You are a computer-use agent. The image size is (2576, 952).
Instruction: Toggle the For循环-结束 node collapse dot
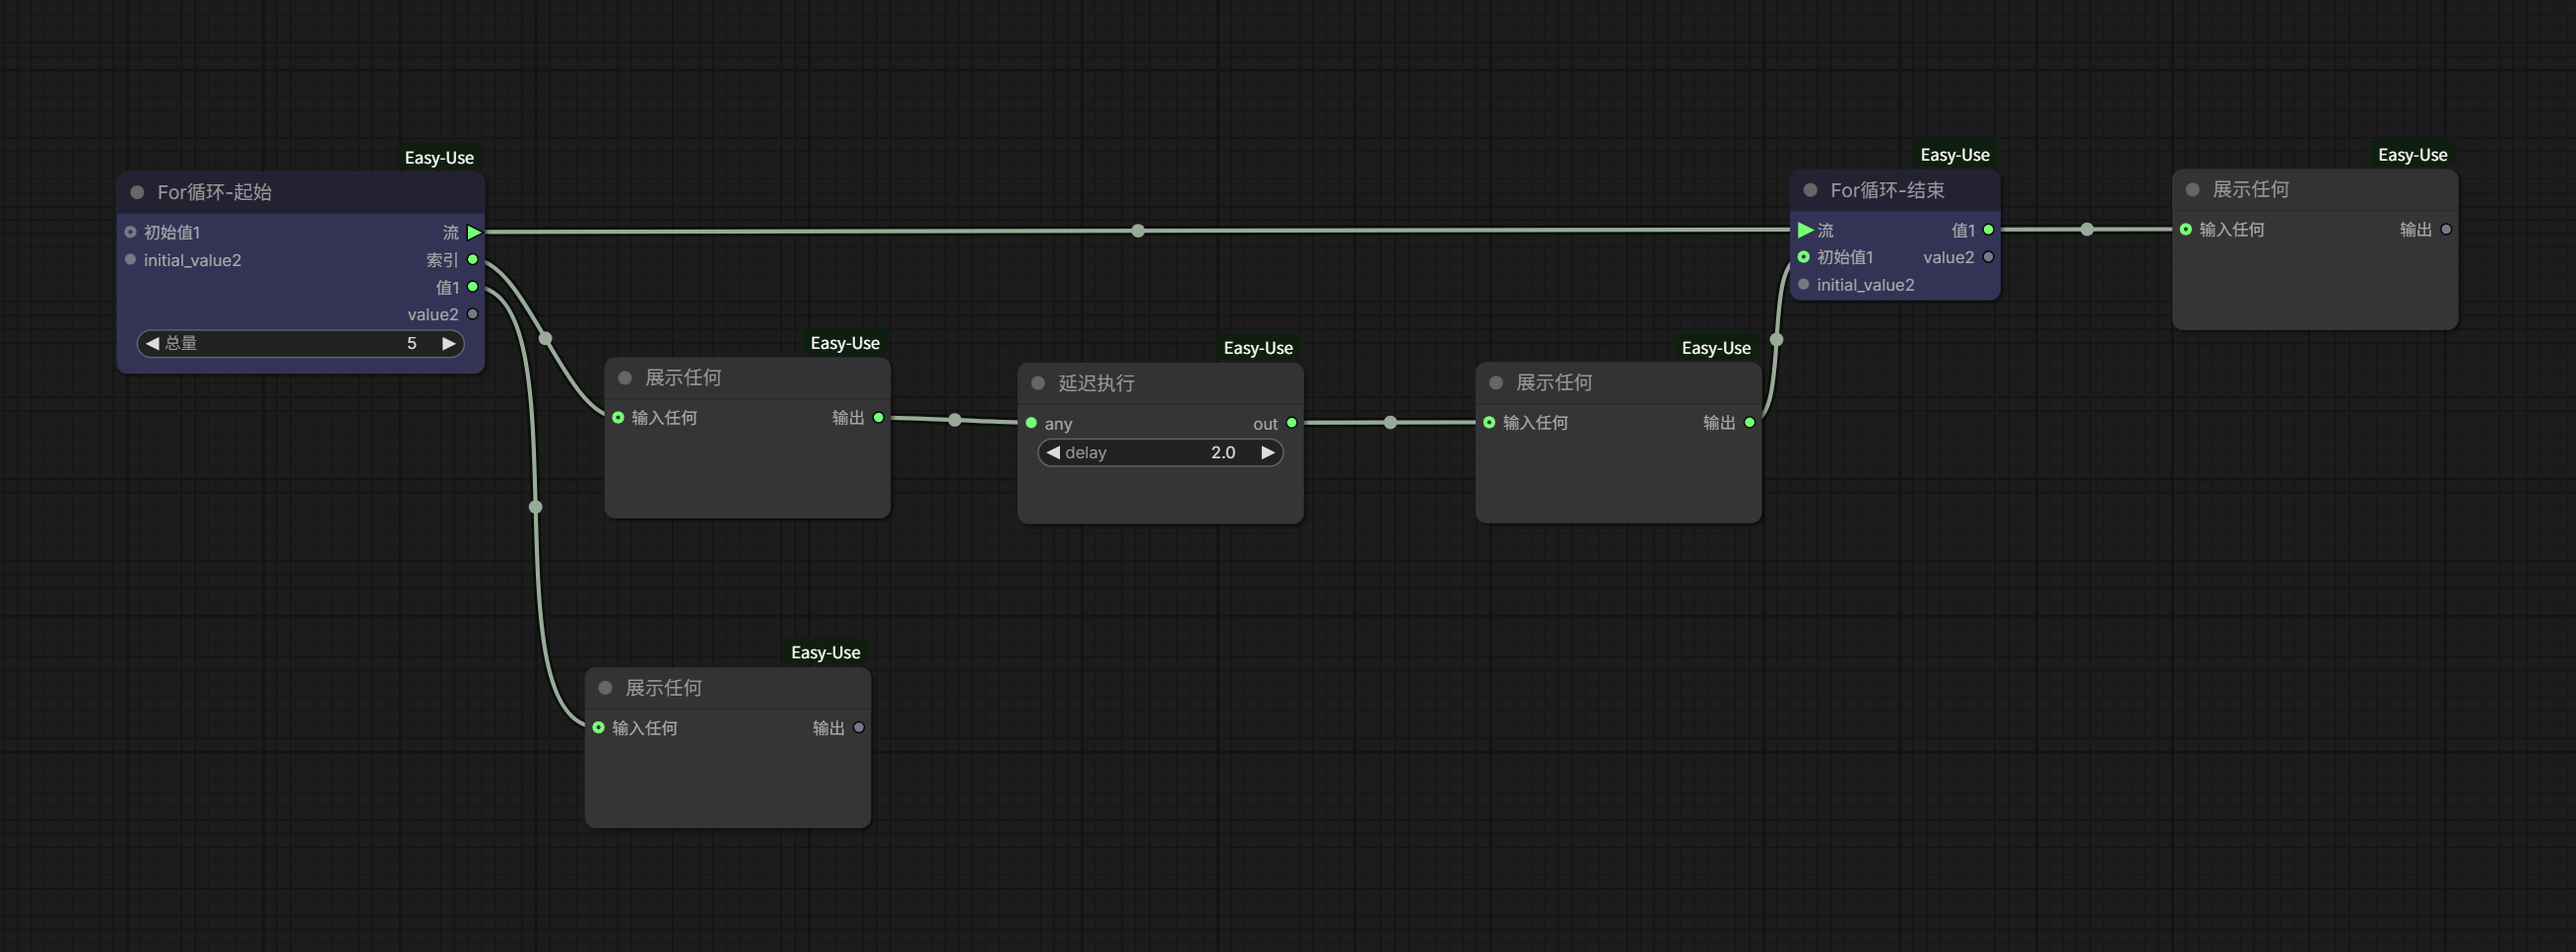[1810, 190]
